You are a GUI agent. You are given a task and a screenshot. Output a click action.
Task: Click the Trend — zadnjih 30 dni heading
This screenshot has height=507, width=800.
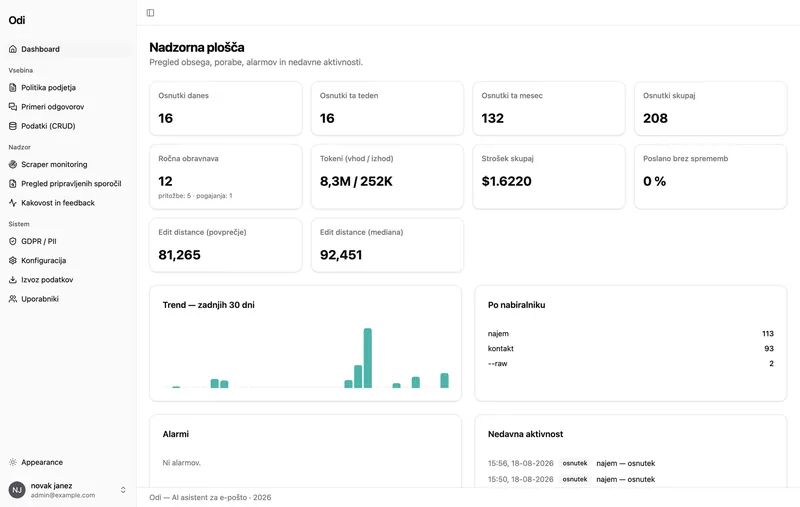coord(208,305)
